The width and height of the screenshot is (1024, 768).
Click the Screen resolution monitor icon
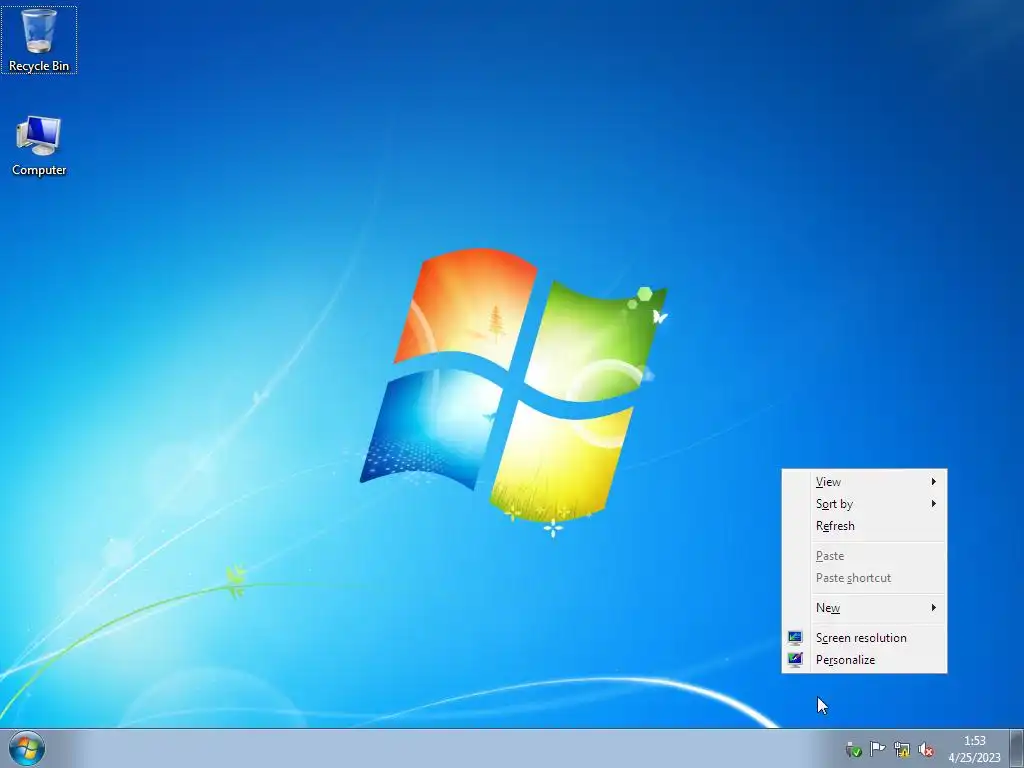pyautogui.click(x=795, y=637)
